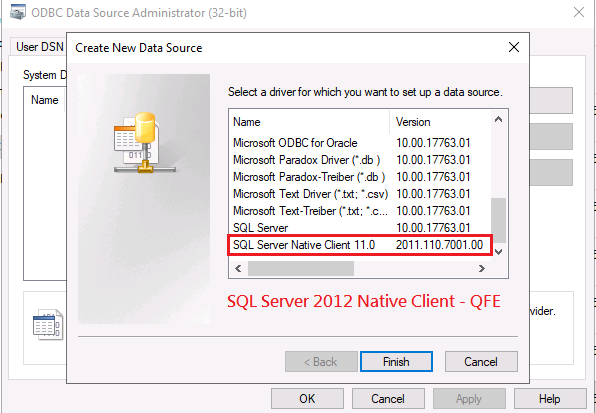Click Finish in Create New Data Source

(396, 361)
